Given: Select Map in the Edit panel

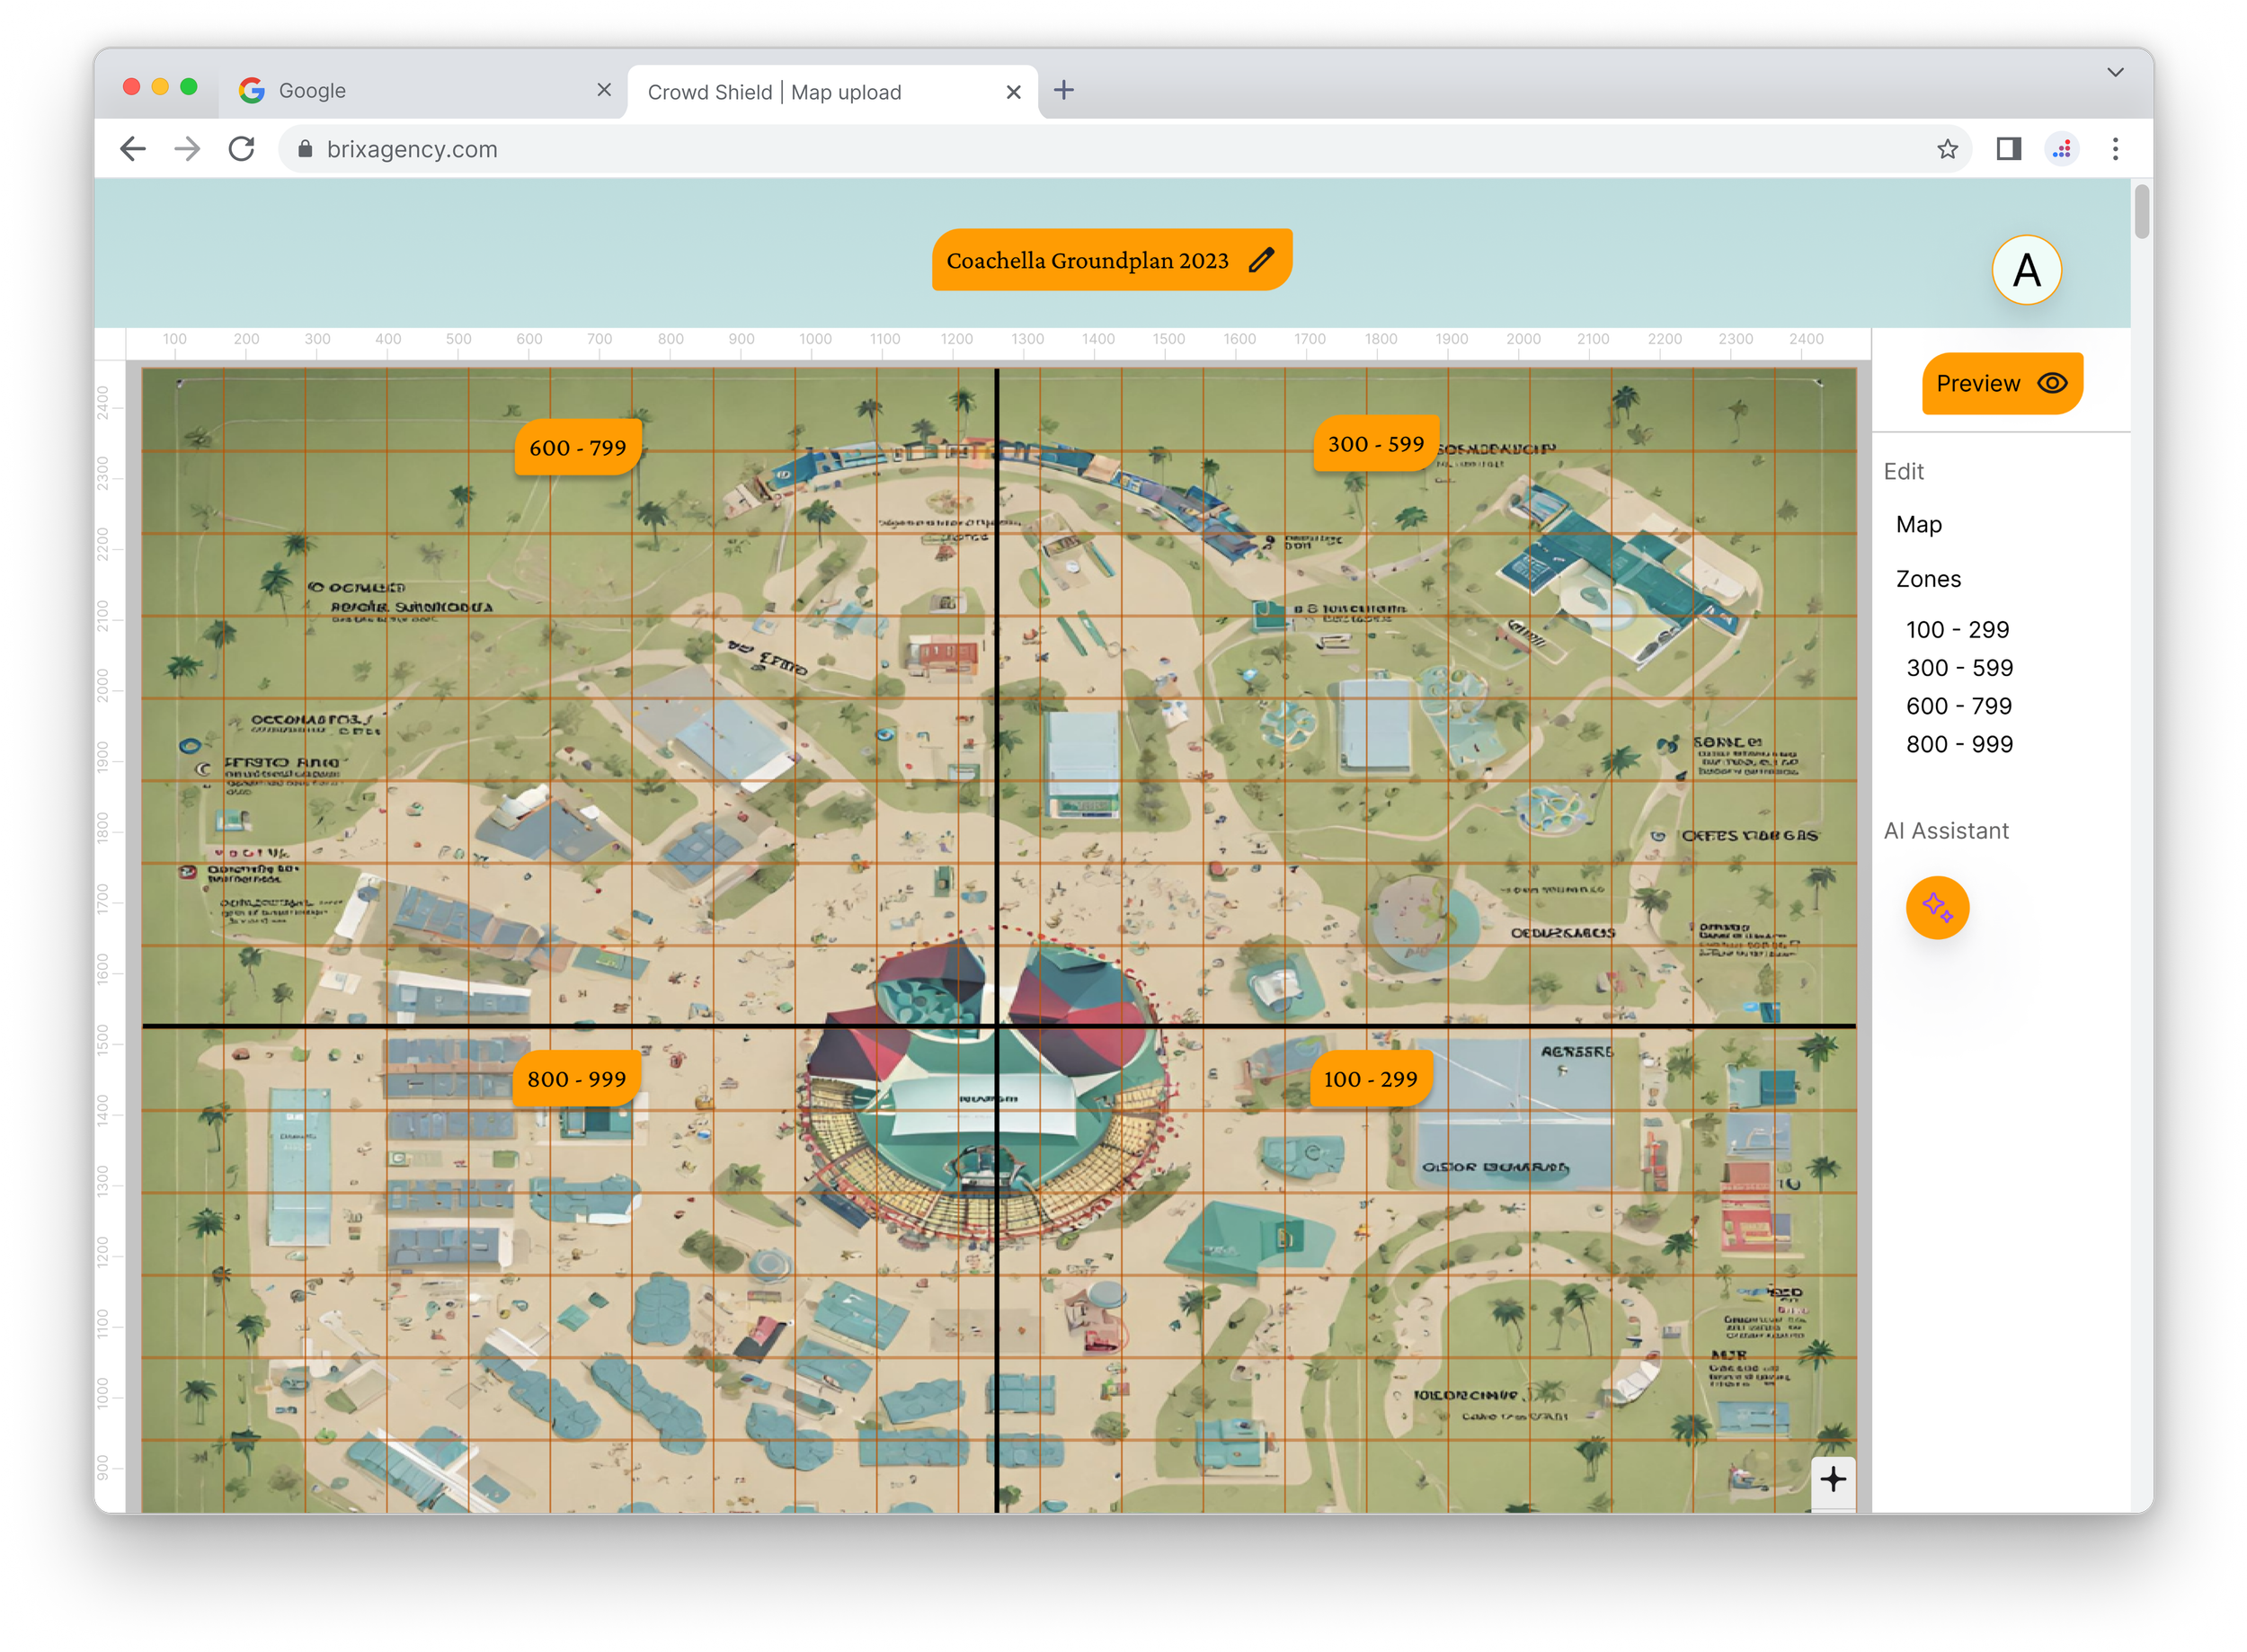Looking at the screenshot, I should [1918, 524].
